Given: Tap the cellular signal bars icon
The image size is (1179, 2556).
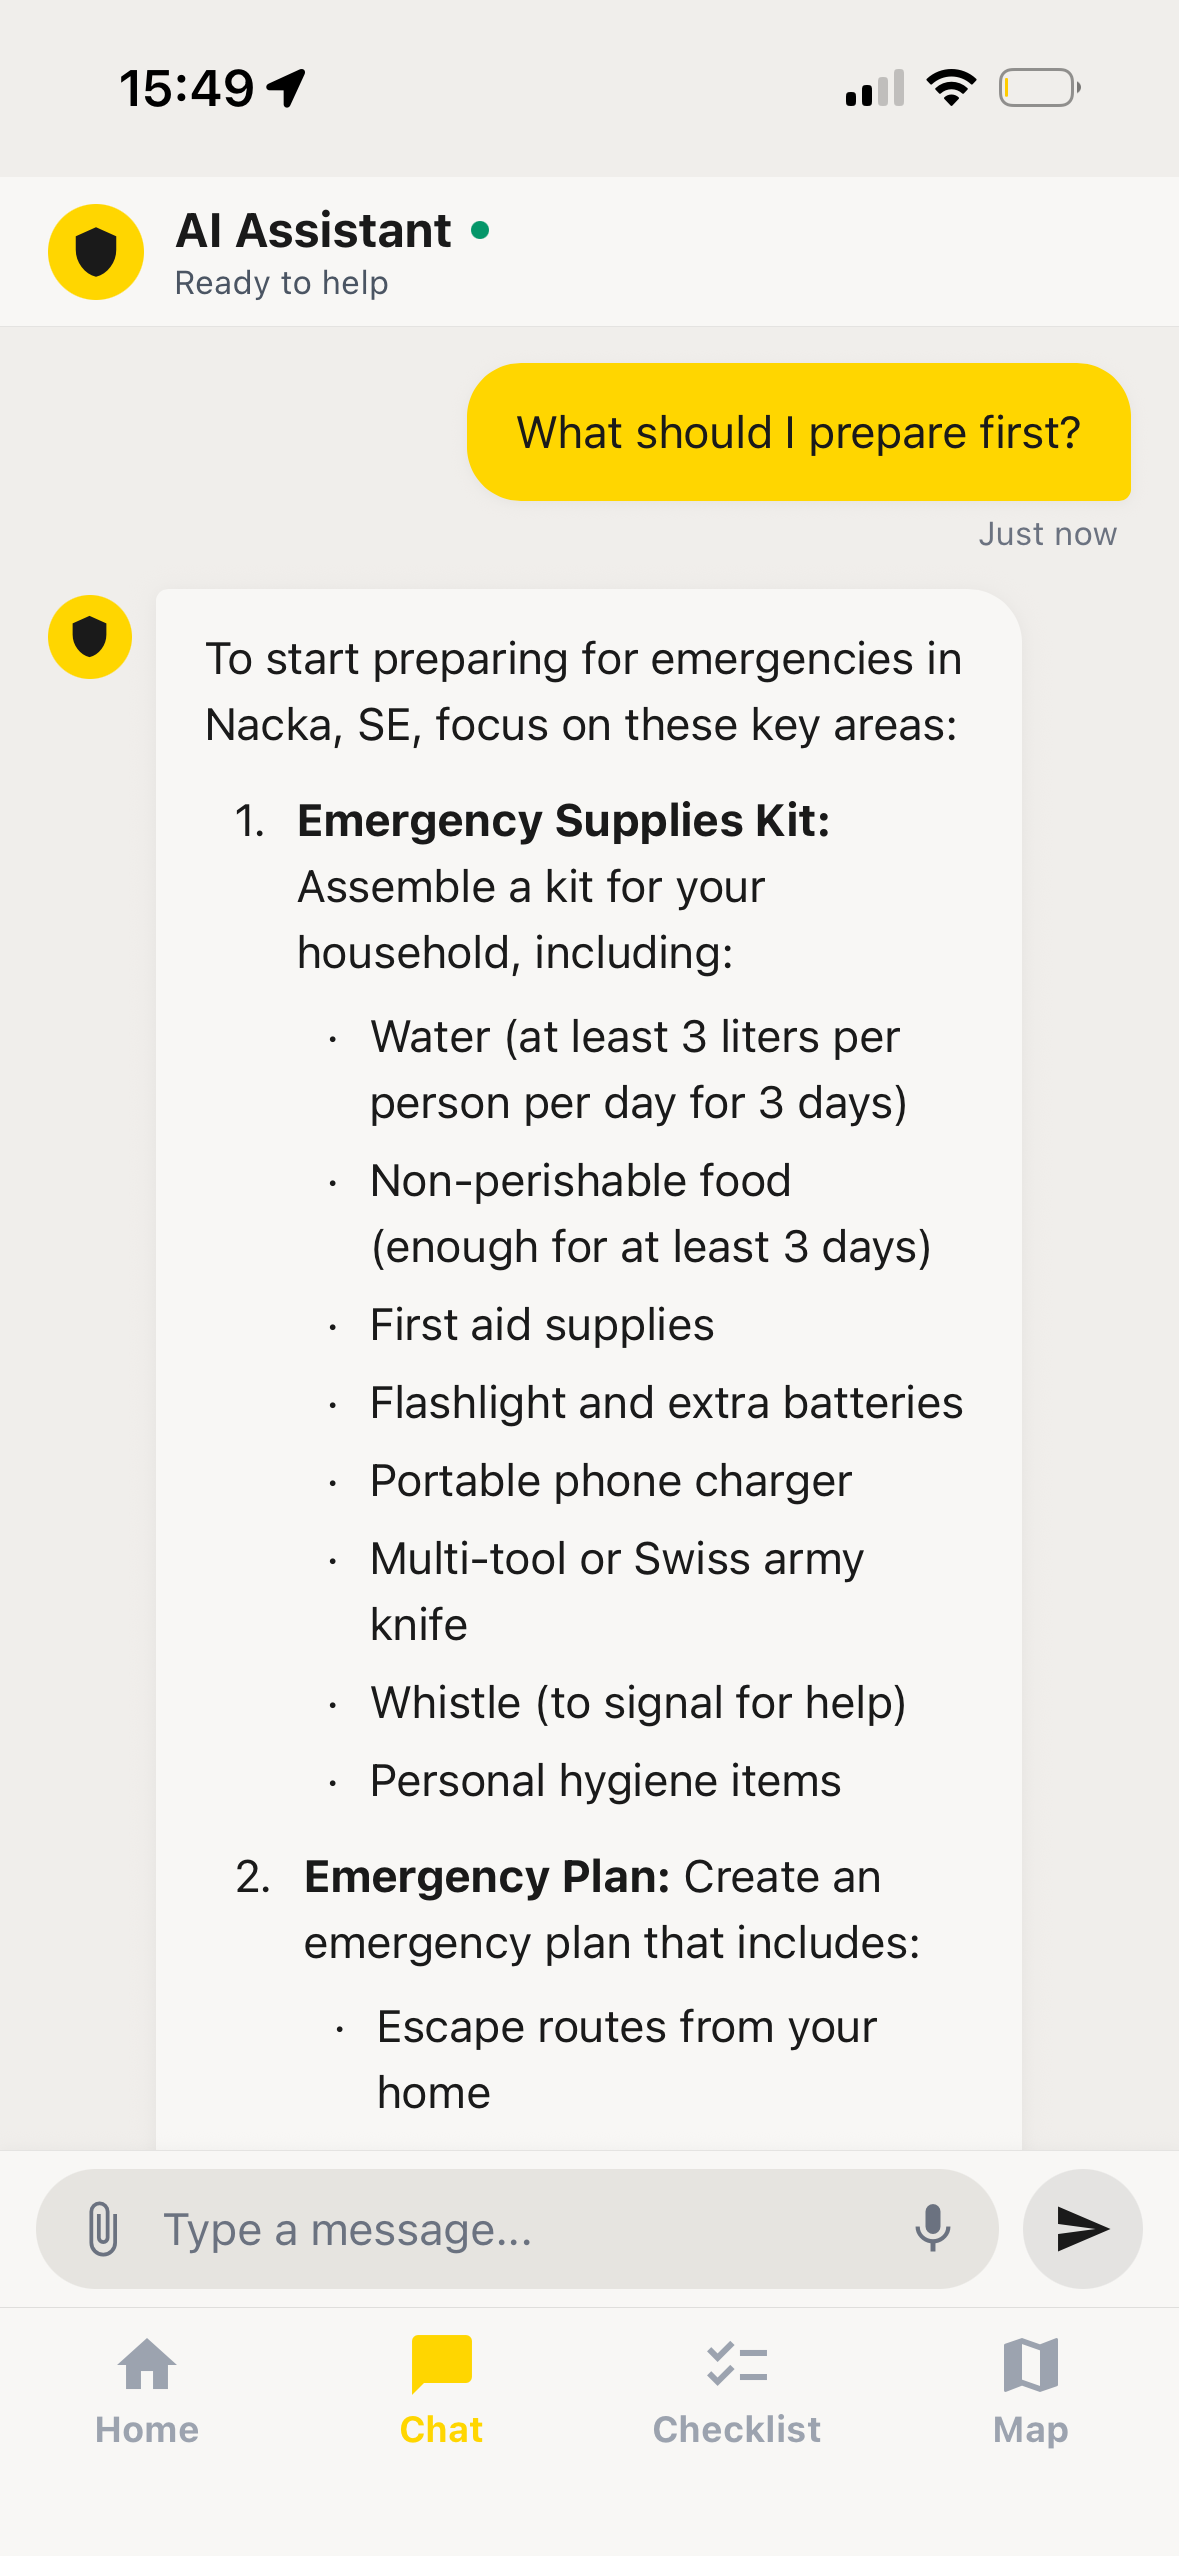Looking at the screenshot, I should coord(875,88).
